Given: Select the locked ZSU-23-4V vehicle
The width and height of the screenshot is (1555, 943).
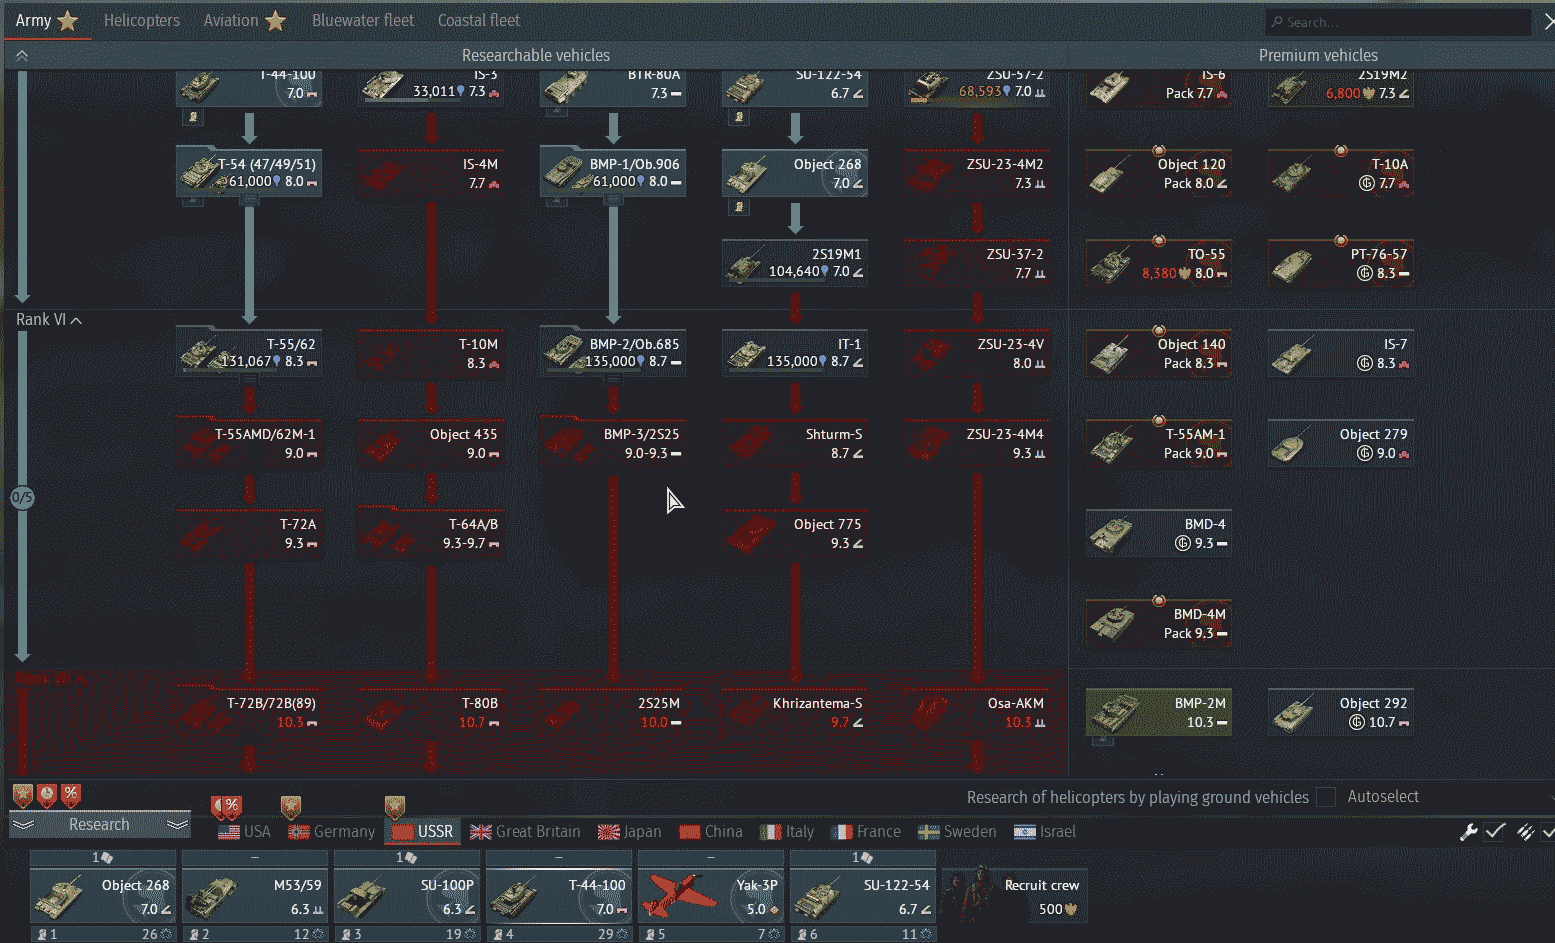Looking at the screenshot, I should click(977, 353).
